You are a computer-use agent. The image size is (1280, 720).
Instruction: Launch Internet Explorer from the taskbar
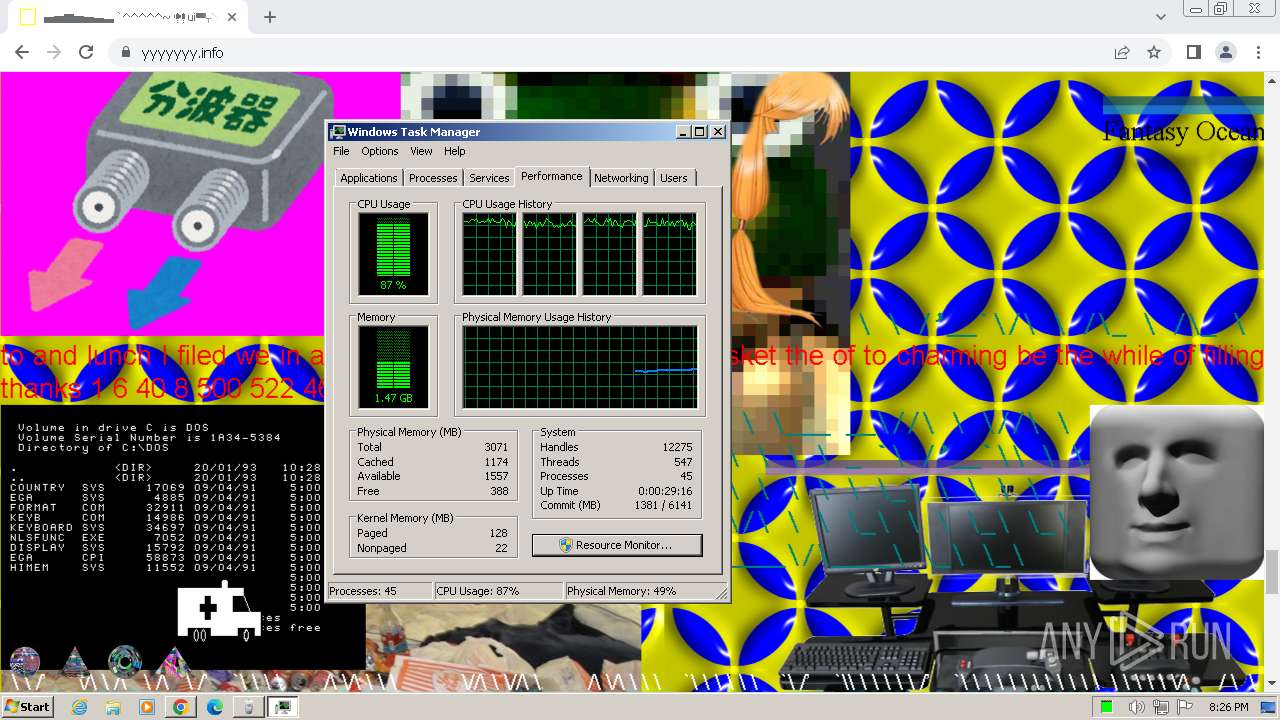pyautogui.click(x=80, y=707)
